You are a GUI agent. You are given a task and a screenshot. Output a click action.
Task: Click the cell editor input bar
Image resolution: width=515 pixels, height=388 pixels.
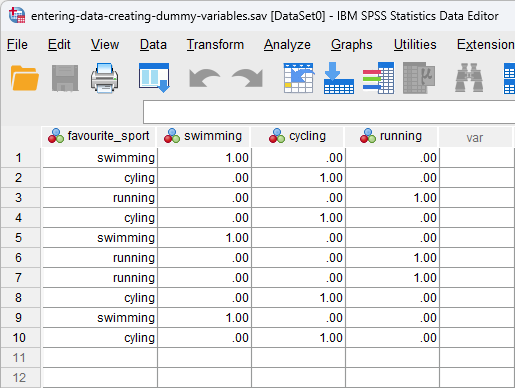329,112
